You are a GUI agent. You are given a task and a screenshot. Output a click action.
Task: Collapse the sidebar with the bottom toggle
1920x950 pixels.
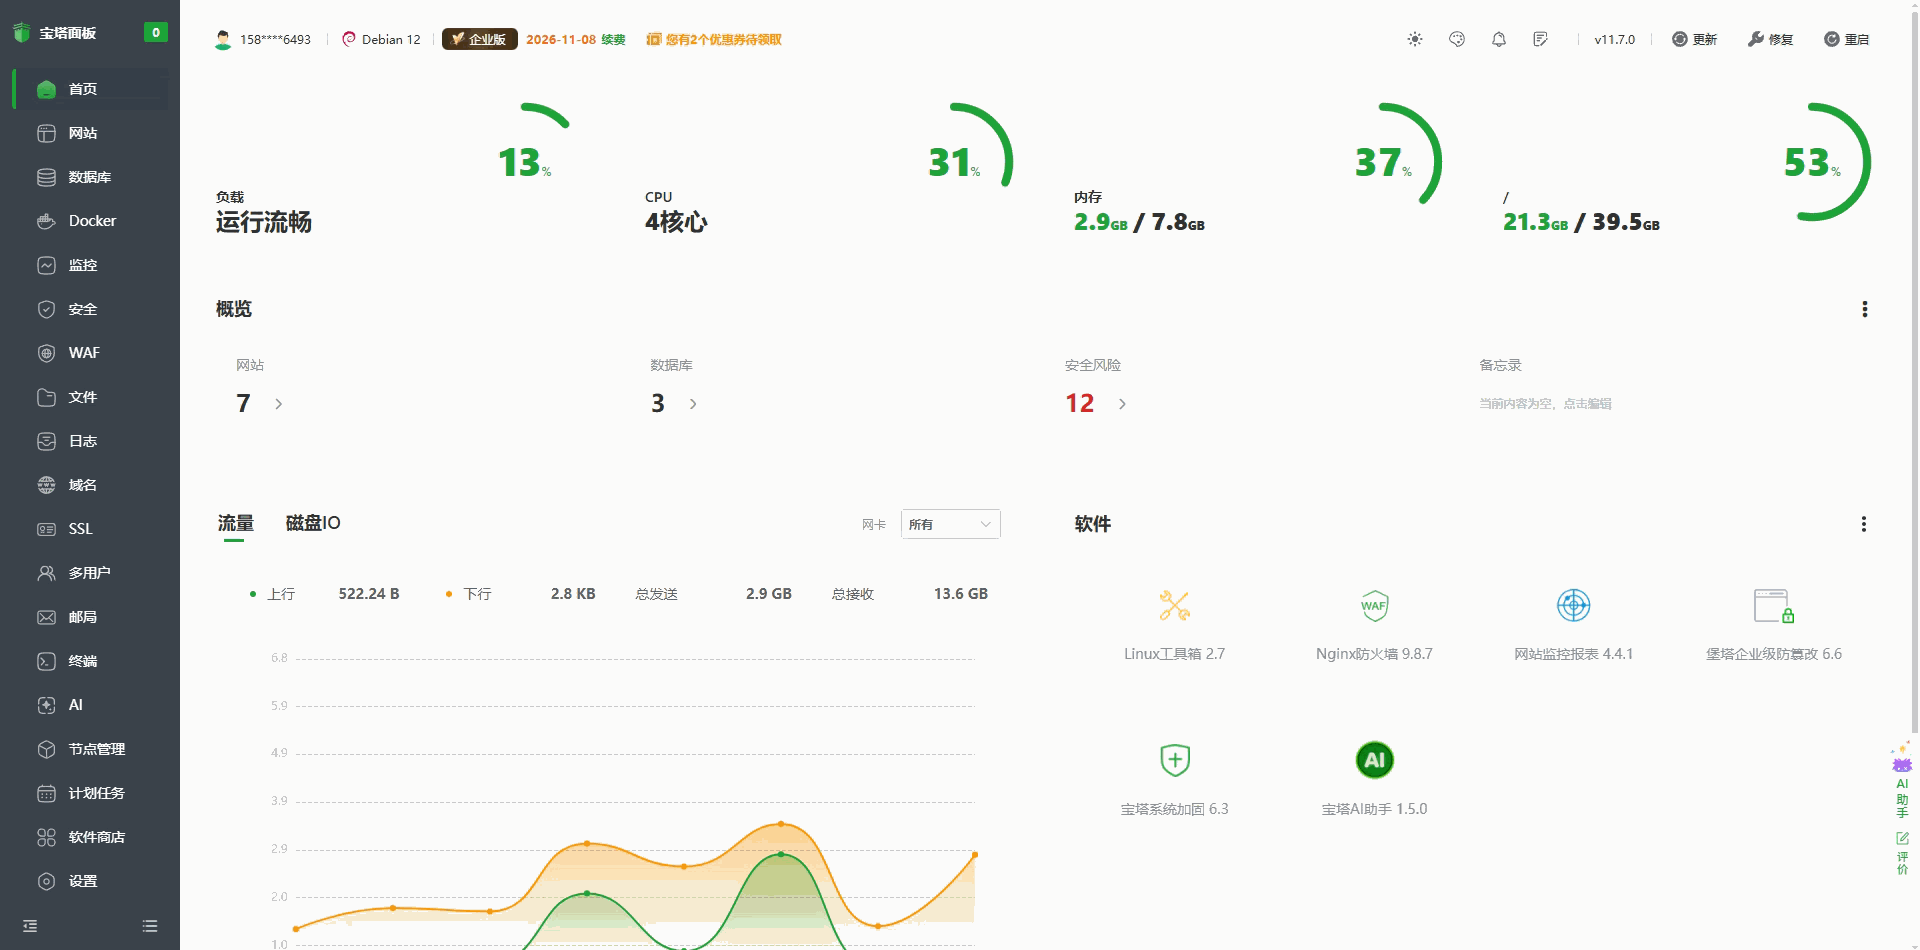point(29,925)
